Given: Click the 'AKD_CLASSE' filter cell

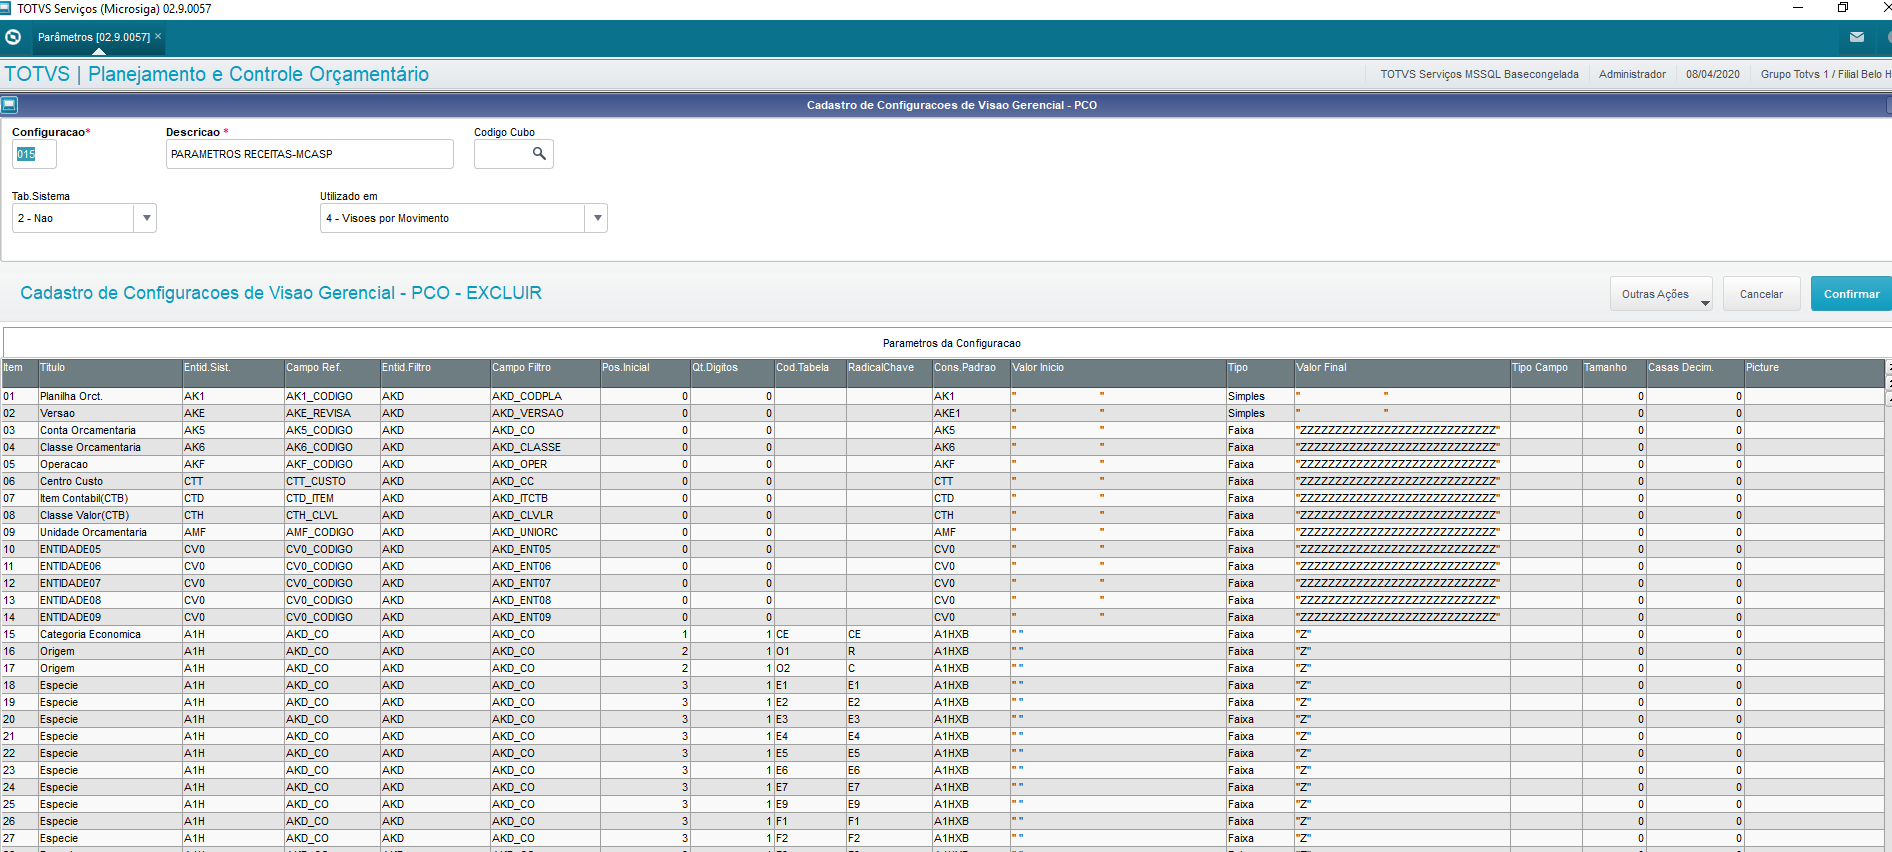Looking at the screenshot, I should [x=545, y=447].
